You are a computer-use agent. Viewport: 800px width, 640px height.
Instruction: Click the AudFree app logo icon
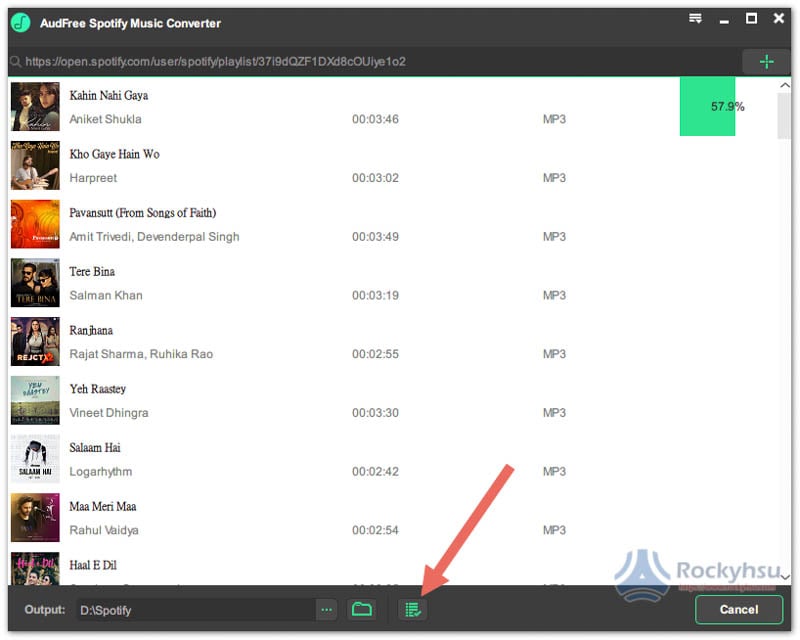[x=21, y=22]
